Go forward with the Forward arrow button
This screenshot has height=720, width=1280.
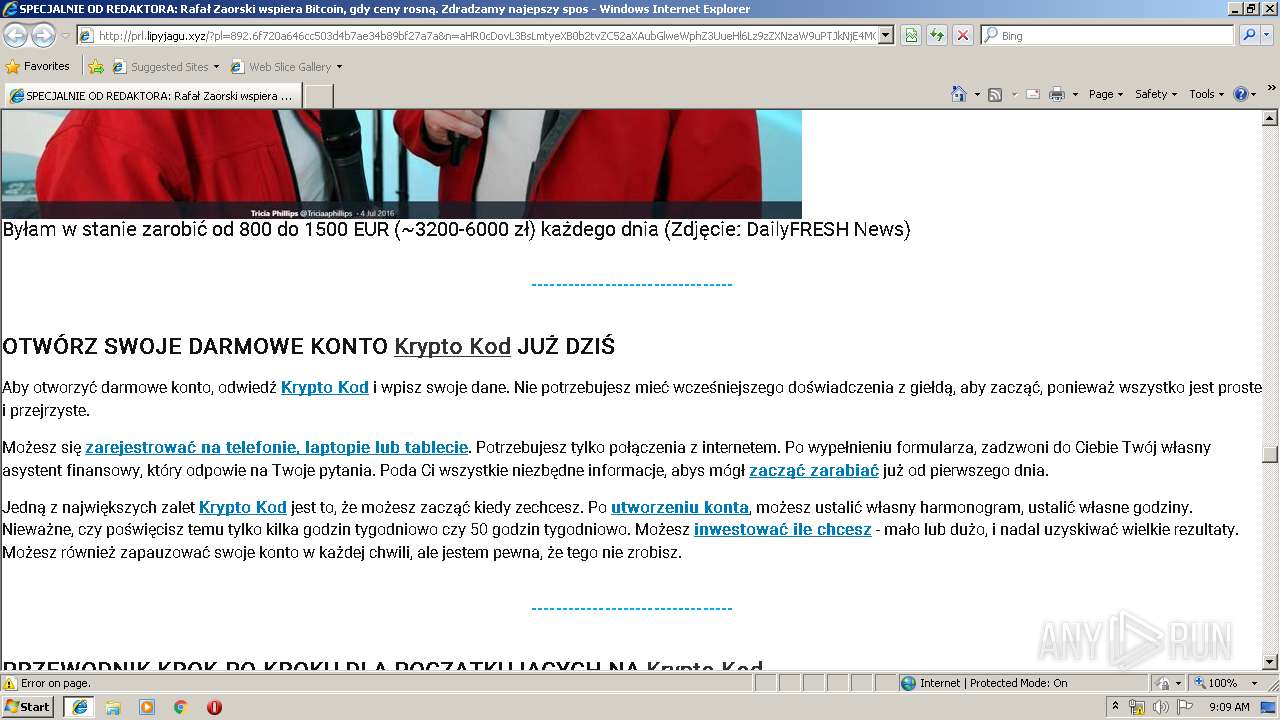coord(43,35)
